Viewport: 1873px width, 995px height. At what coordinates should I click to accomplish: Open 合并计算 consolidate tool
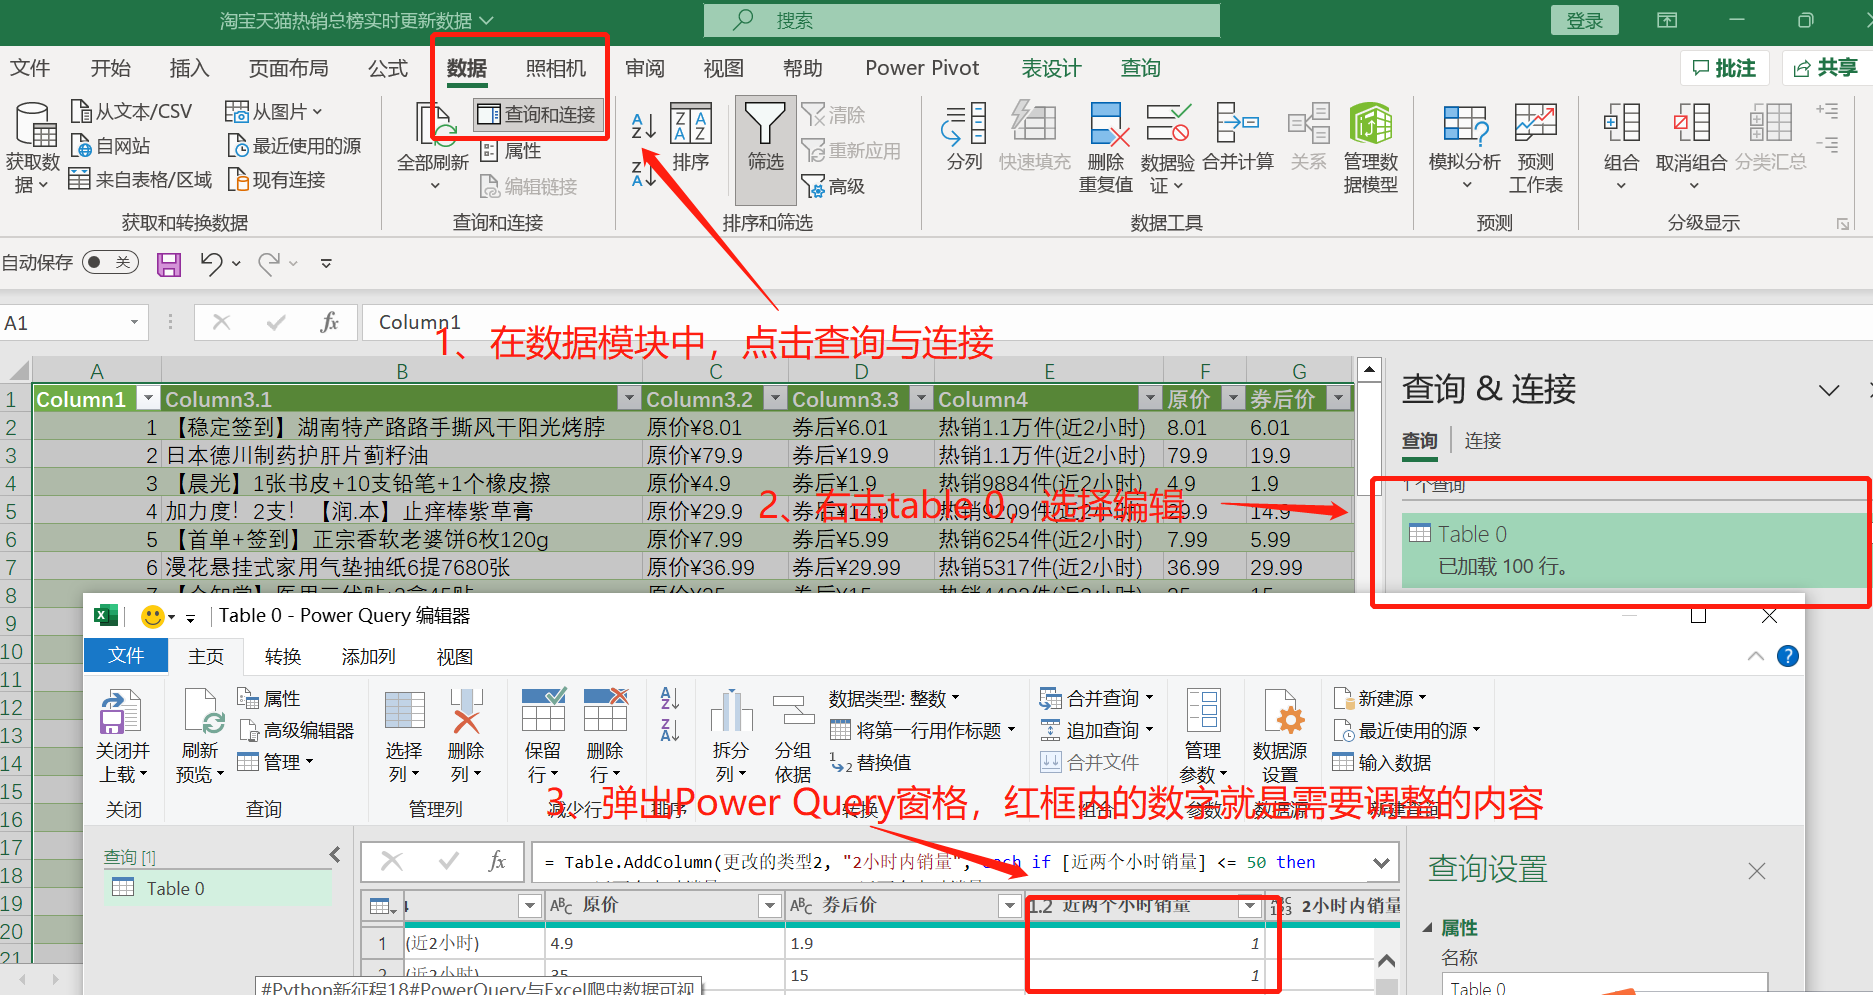[x=1238, y=137]
